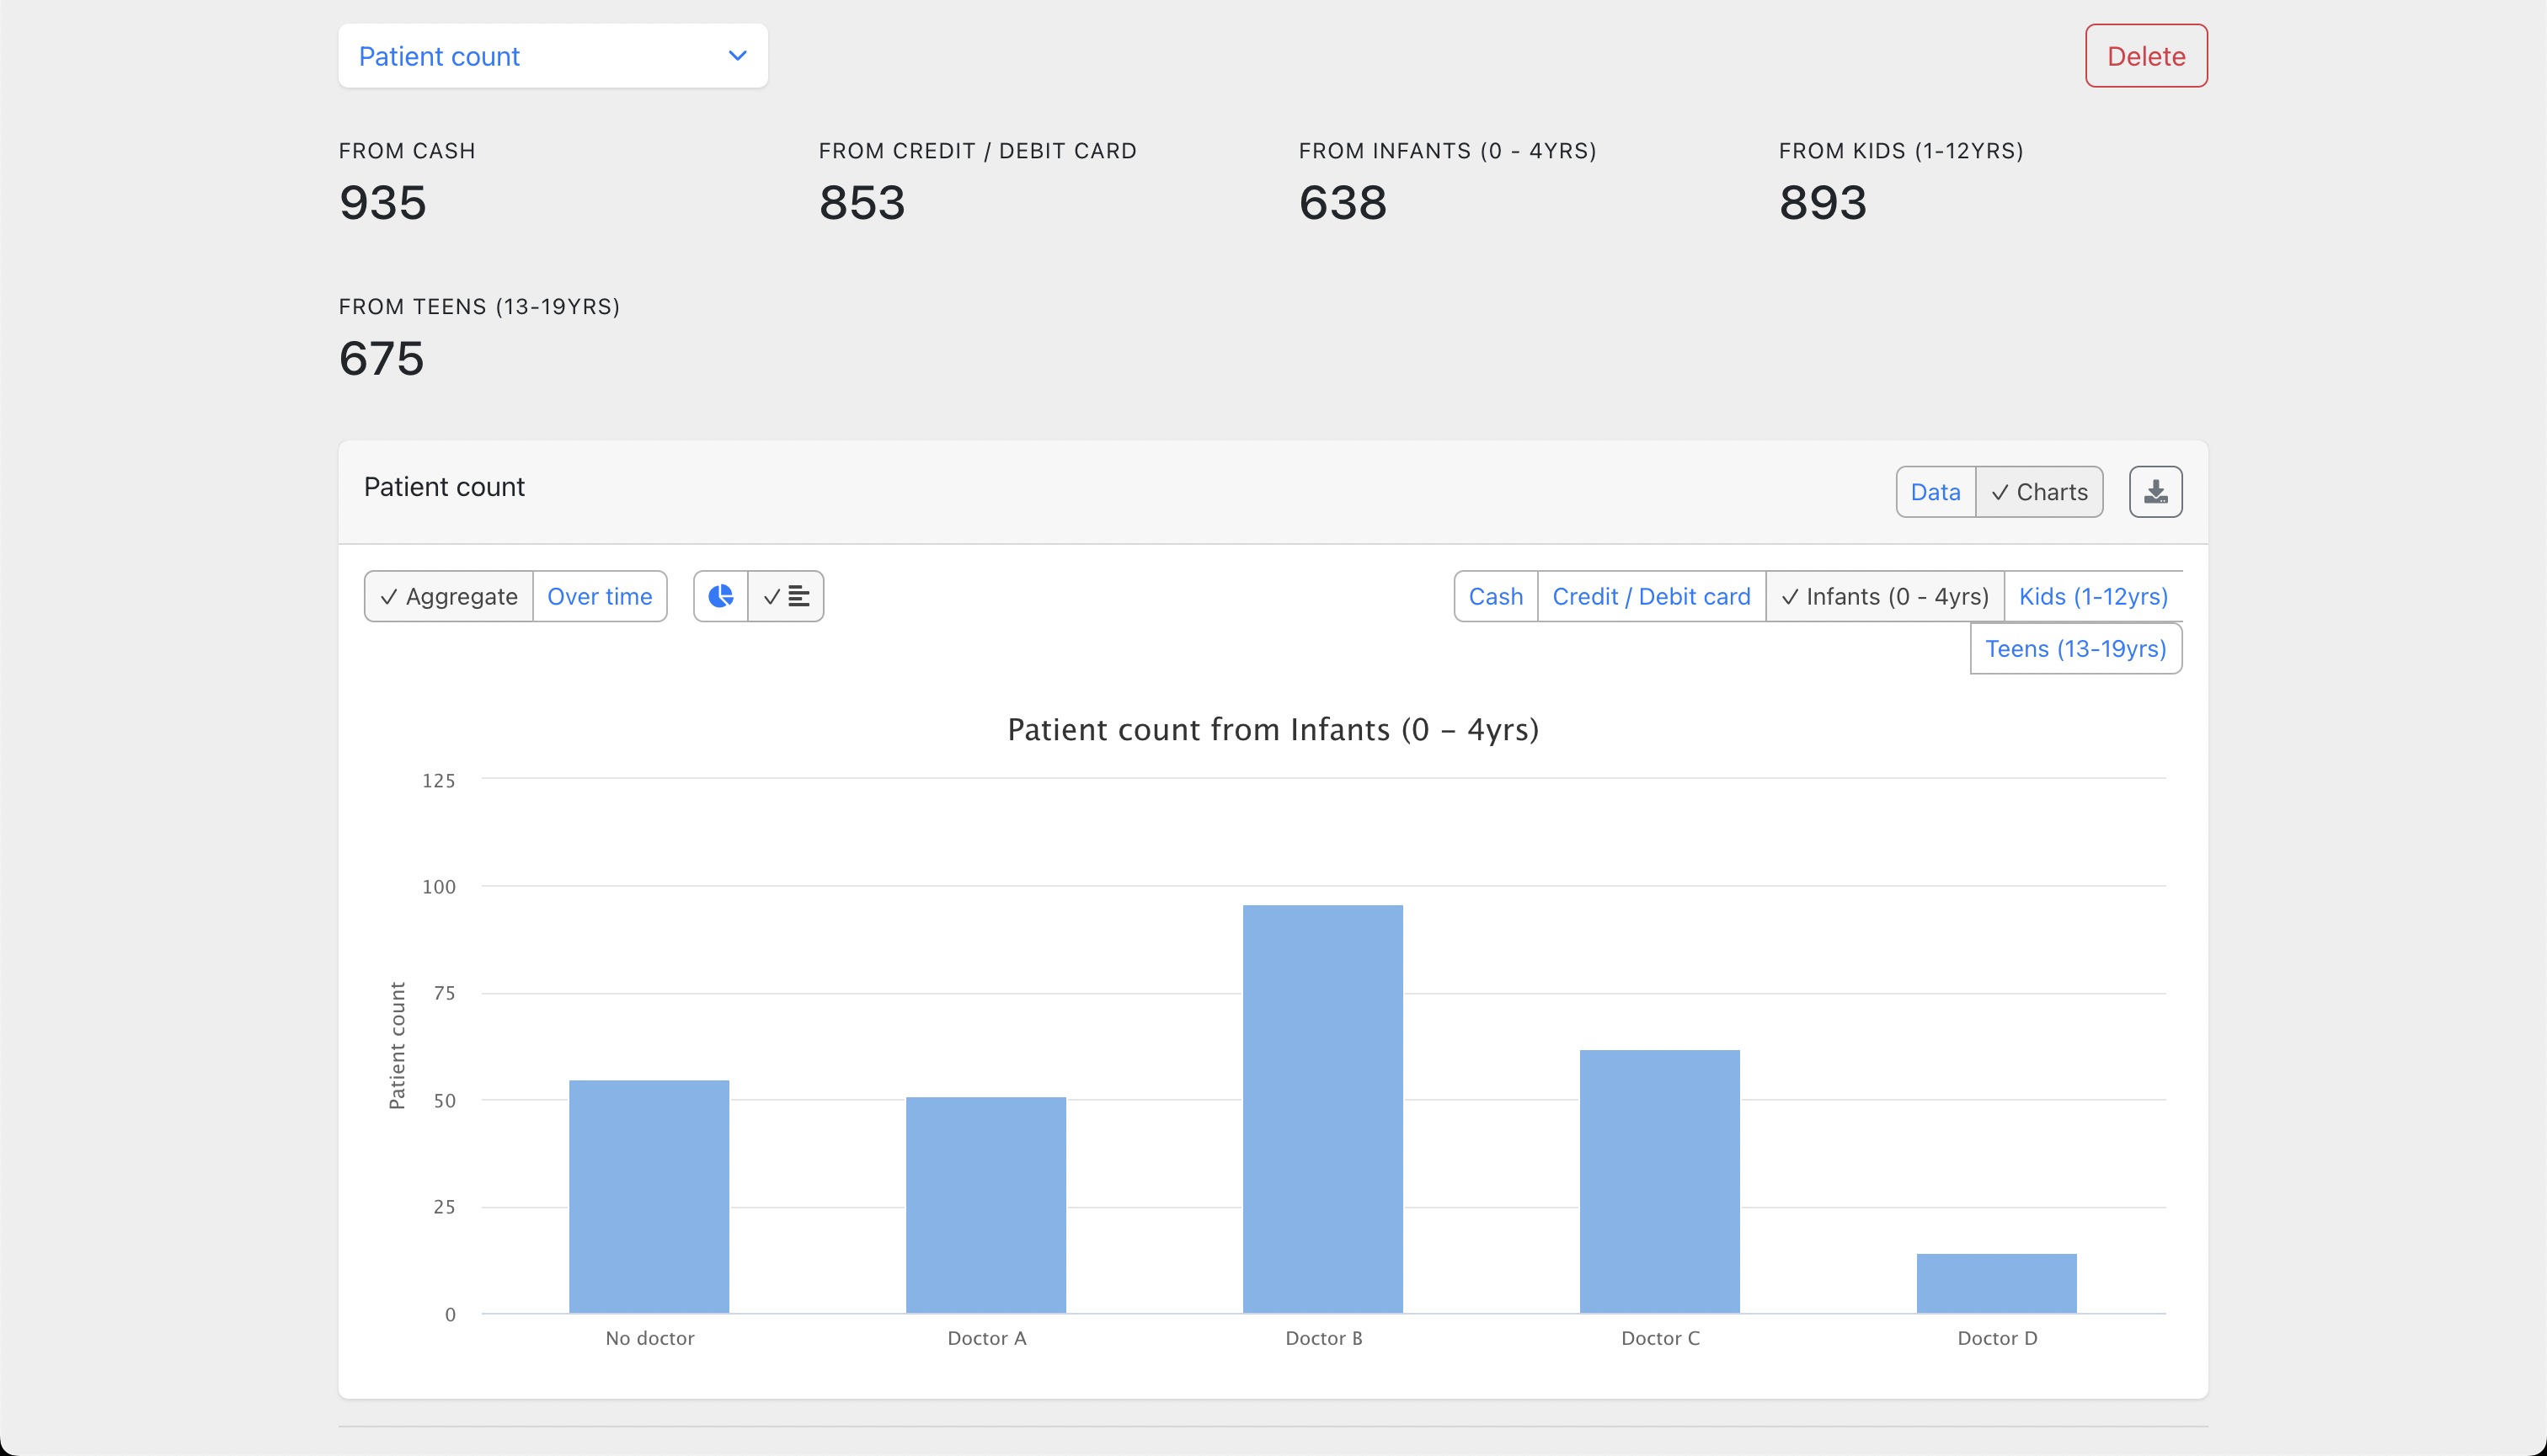This screenshot has width=2547, height=1456.
Task: Click the From Kids value 893
Action: tap(1823, 203)
